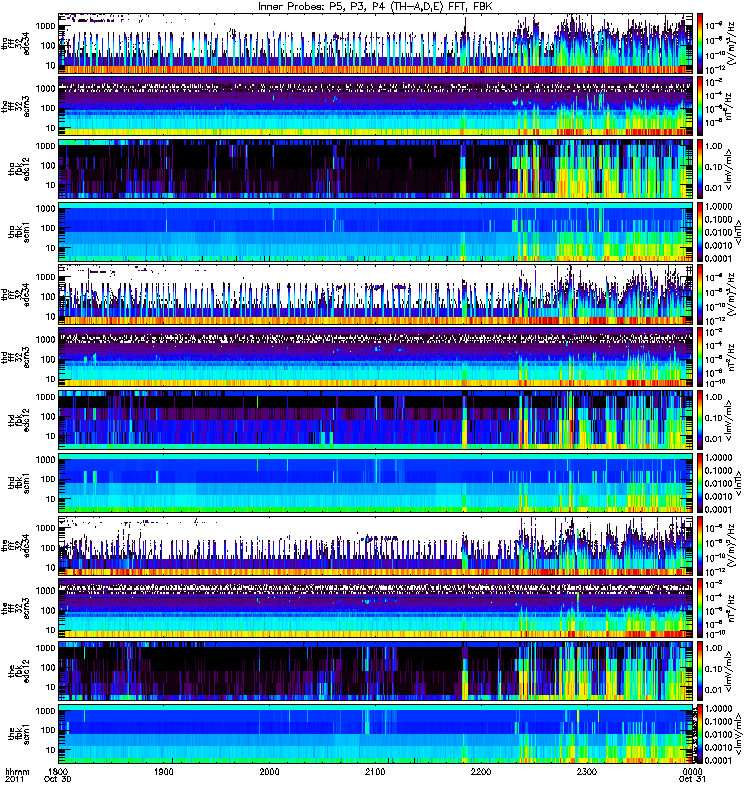
Task: Click 'nT²/Hz' unit on the tha scm3 colorbar
Action: tap(729, 106)
